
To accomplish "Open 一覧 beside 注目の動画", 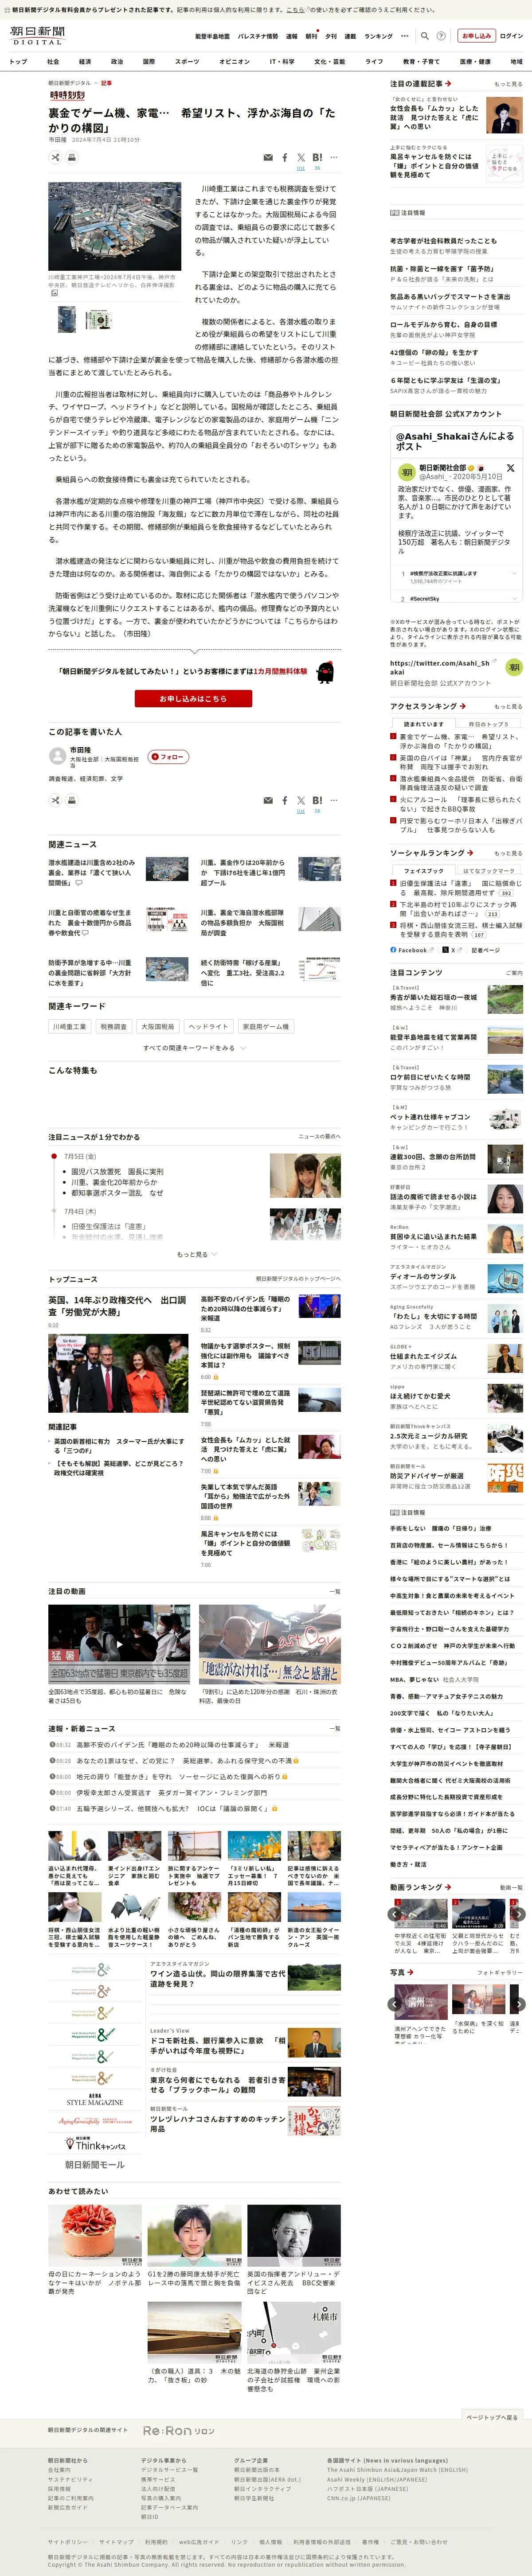I will tap(335, 1592).
